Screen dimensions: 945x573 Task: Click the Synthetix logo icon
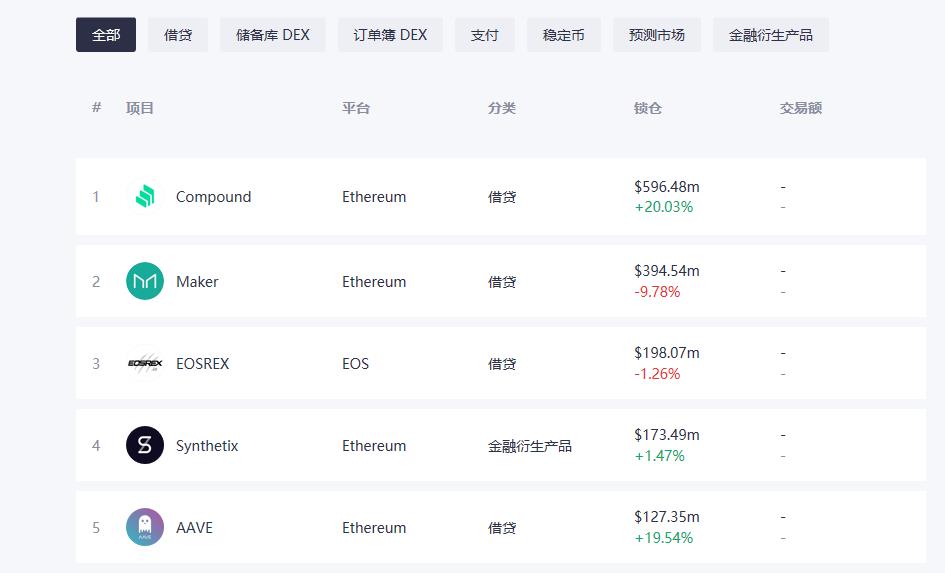pyautogui.click(x=145, y=445)
